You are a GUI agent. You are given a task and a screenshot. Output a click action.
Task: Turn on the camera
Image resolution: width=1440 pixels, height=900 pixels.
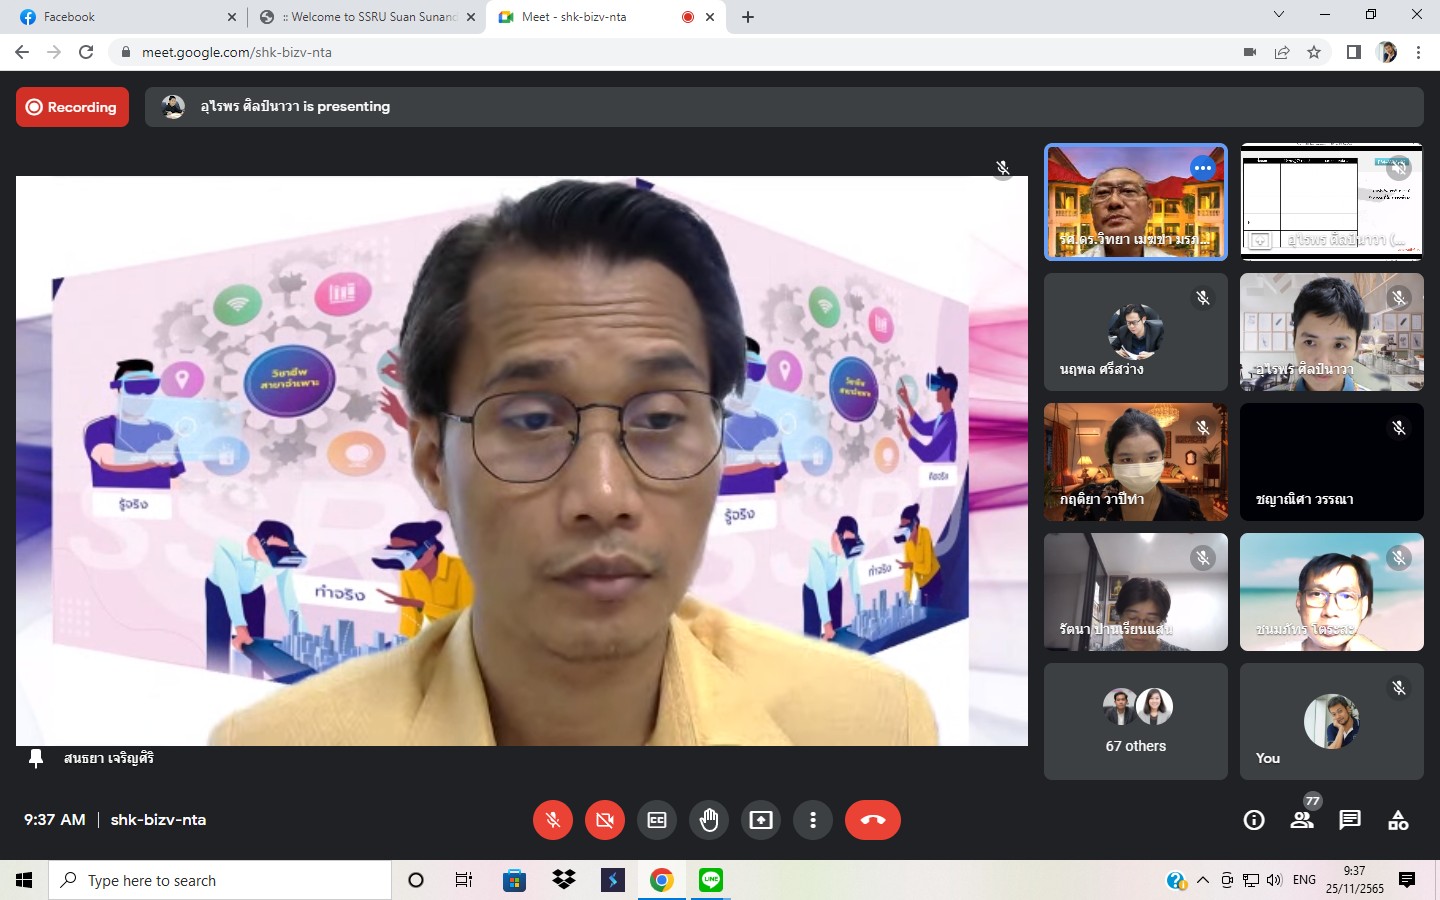pyautogui.click(x=605, y=820)
